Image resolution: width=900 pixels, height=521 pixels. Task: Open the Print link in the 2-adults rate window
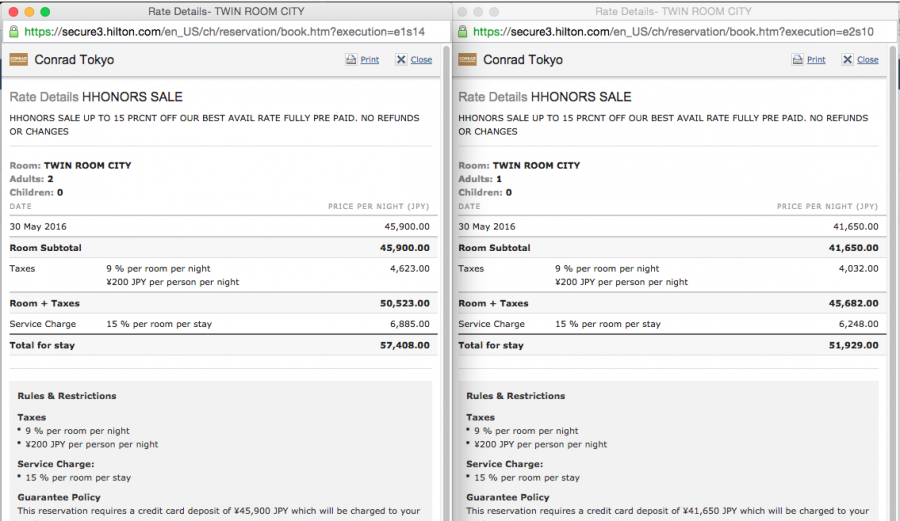pyautogui.click(x=370, y=60)
